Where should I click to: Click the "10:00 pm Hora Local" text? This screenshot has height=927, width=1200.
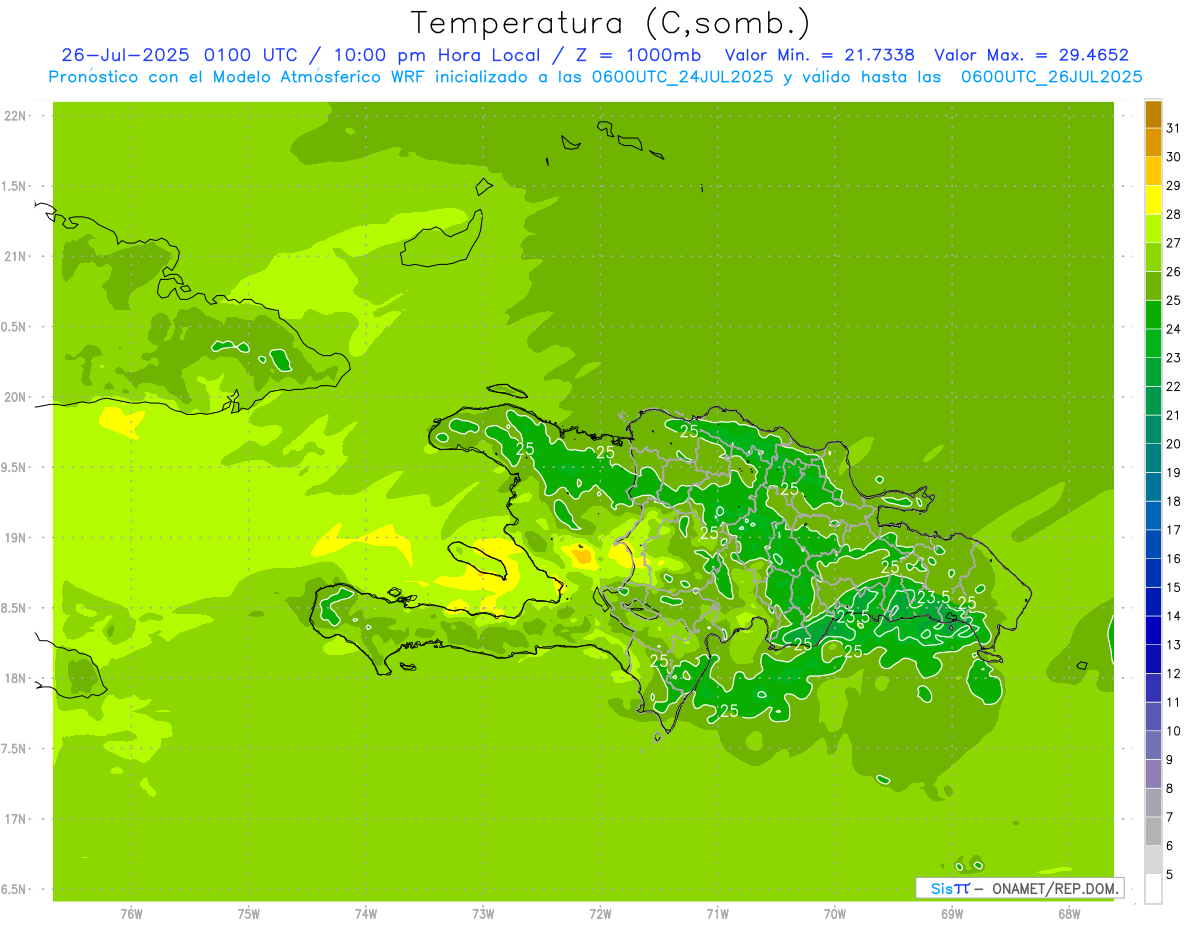pyautogui.click(x=436, y=55)
